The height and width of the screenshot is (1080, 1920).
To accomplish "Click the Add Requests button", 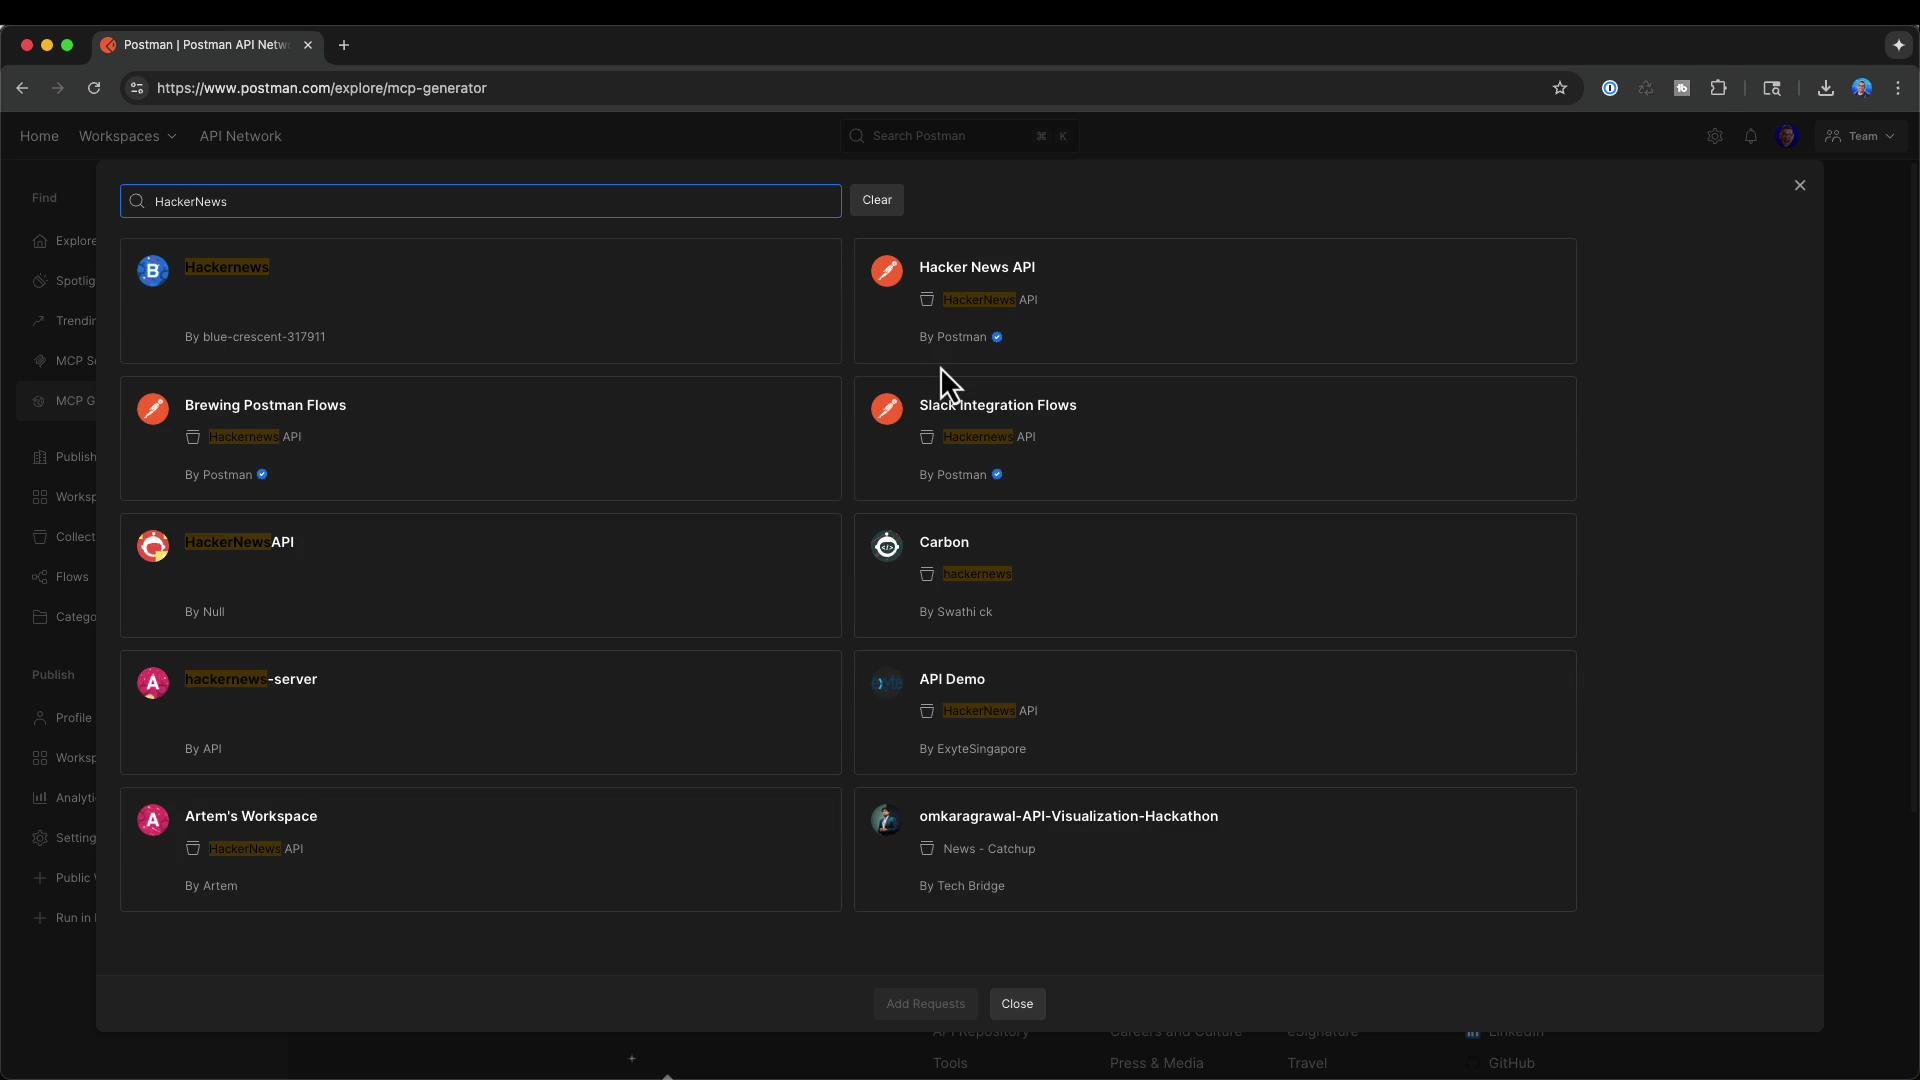I will 926,1004.
